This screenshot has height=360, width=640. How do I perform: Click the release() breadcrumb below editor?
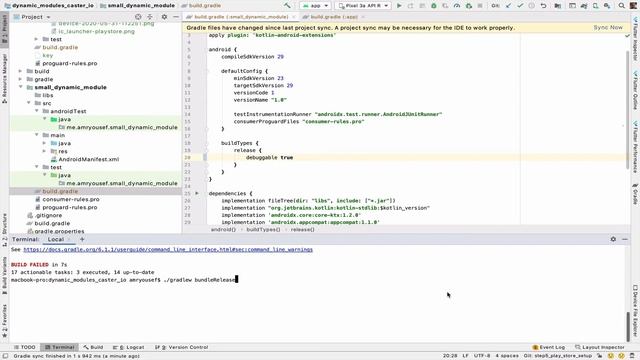(x=302, y=230)
